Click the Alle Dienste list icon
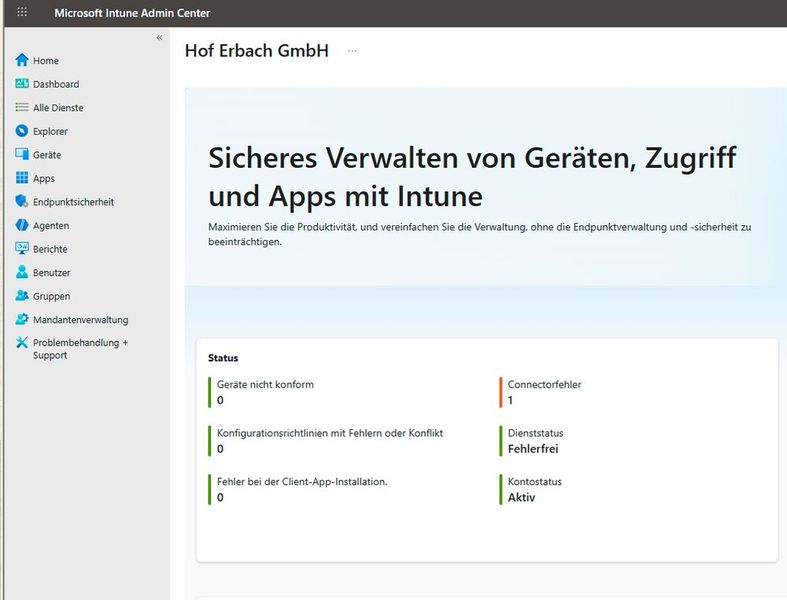 click(x=22, y=107)
